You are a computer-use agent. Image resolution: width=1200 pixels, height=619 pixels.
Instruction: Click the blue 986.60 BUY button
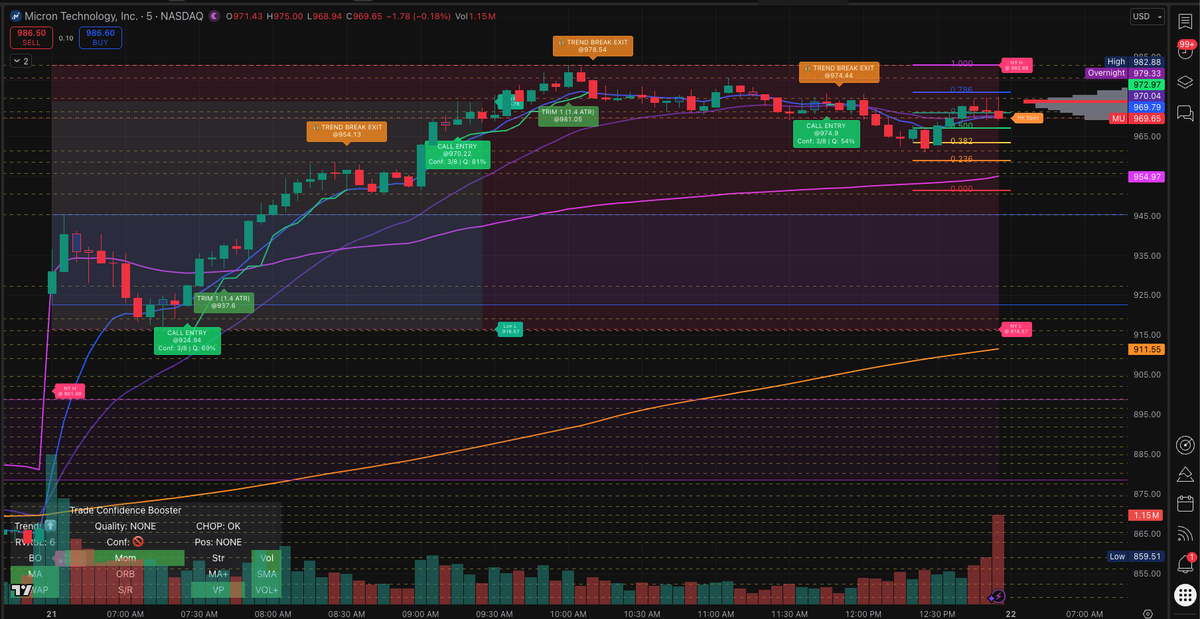pyautogui.click(x=103, y=38)
